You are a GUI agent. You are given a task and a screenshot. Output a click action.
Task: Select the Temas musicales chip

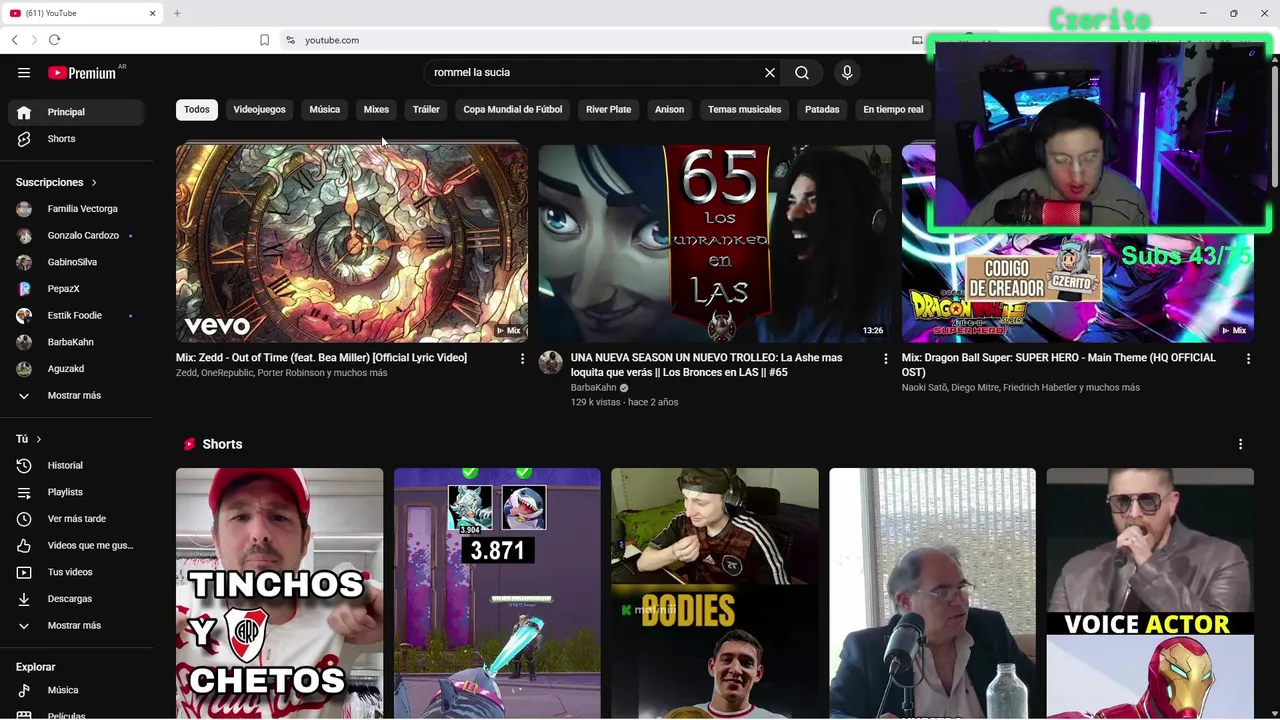[x=744, y=109]
